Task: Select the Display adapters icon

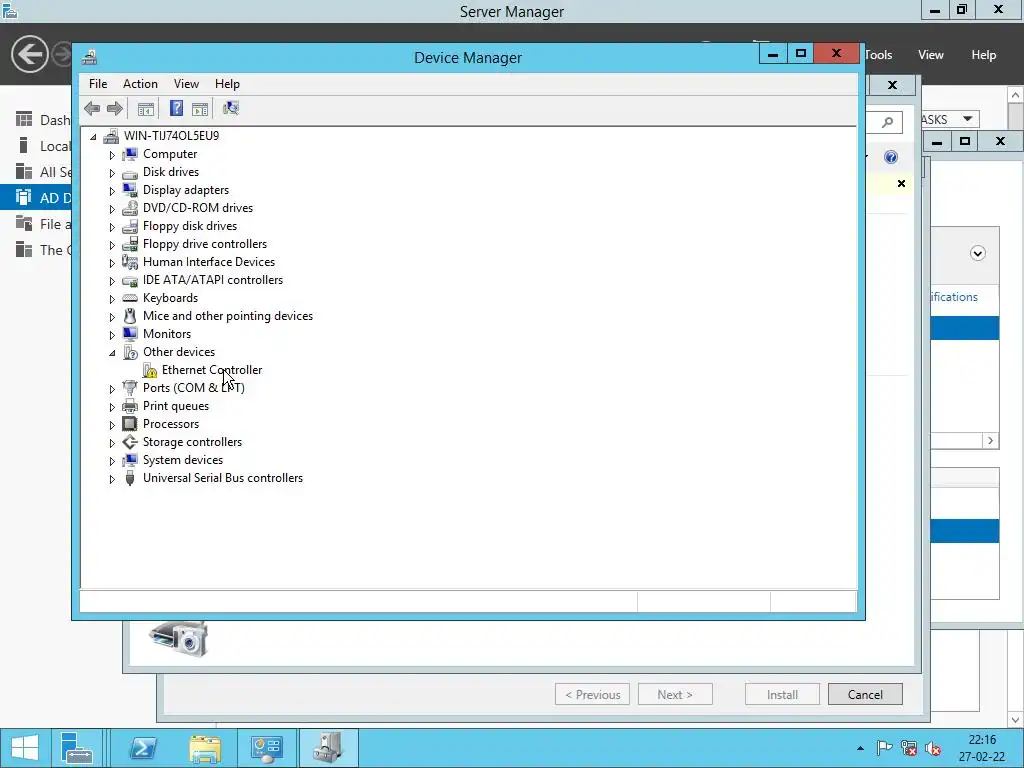Action: click(x=130, y=190)
